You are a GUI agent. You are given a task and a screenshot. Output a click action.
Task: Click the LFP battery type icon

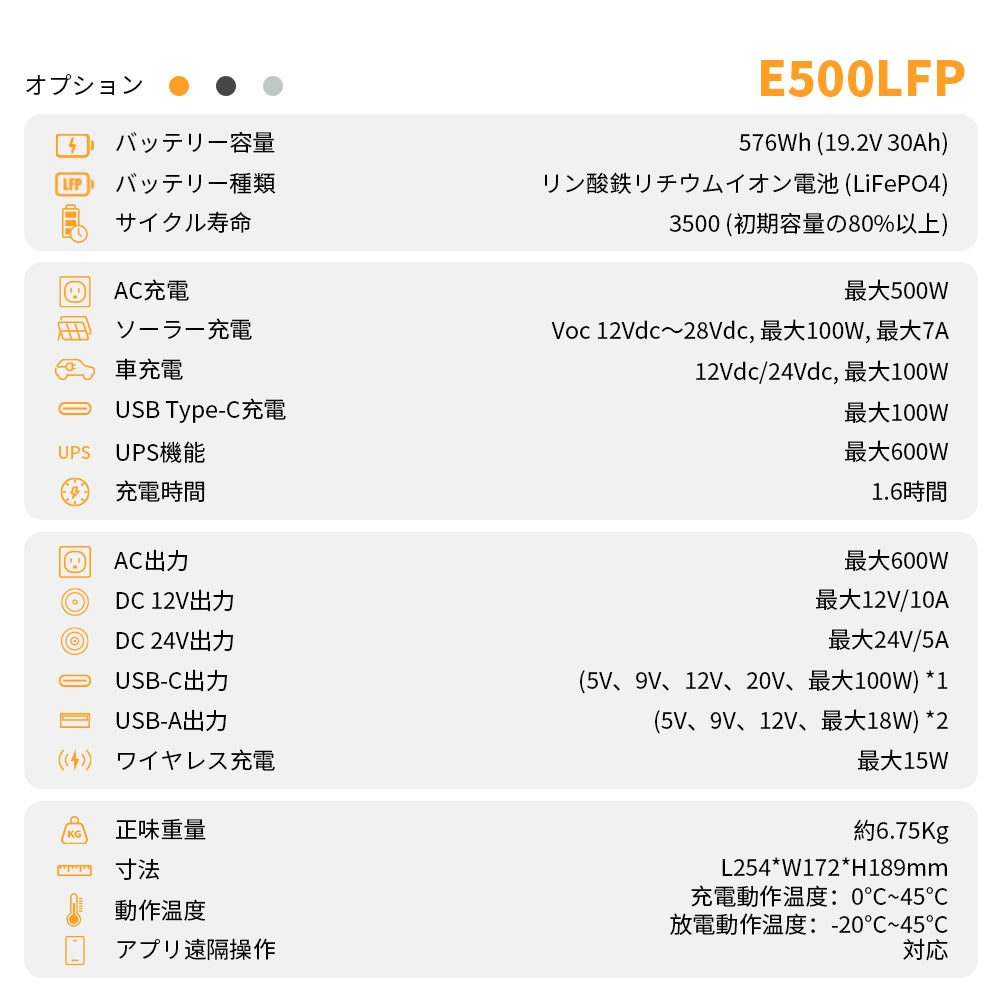tap(75, 184)
